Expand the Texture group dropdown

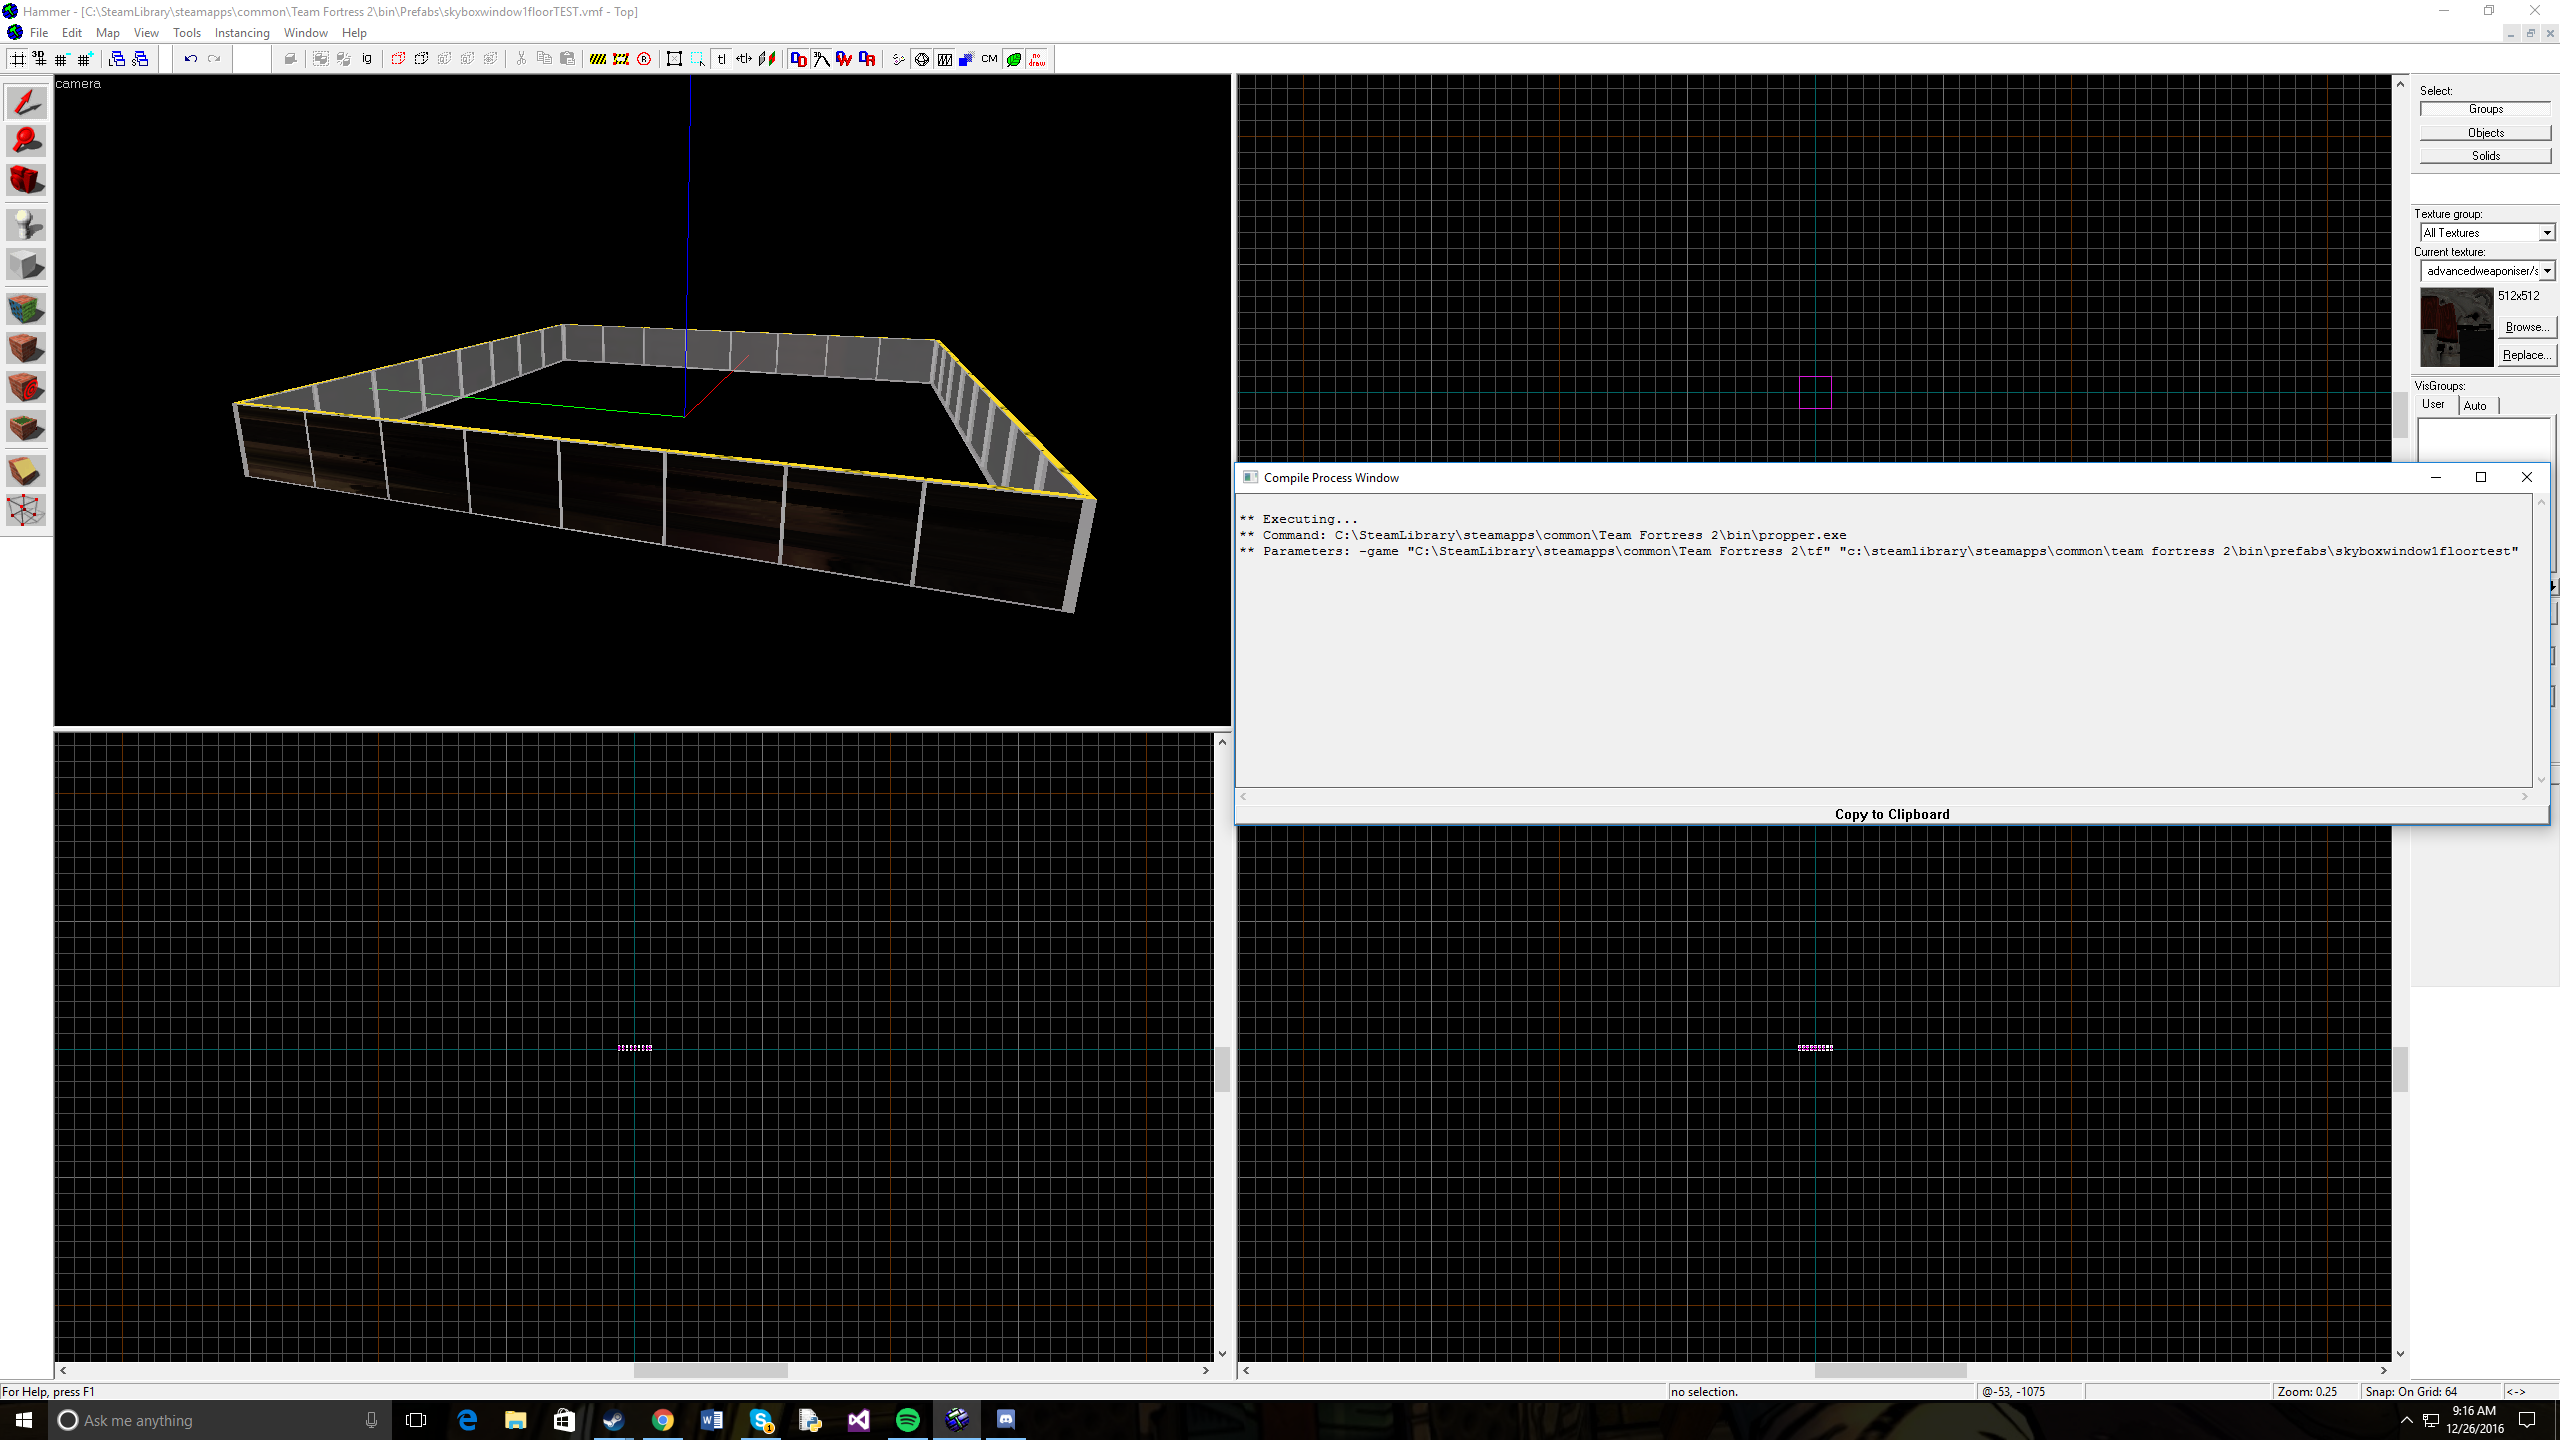(x=2546, y=233)
